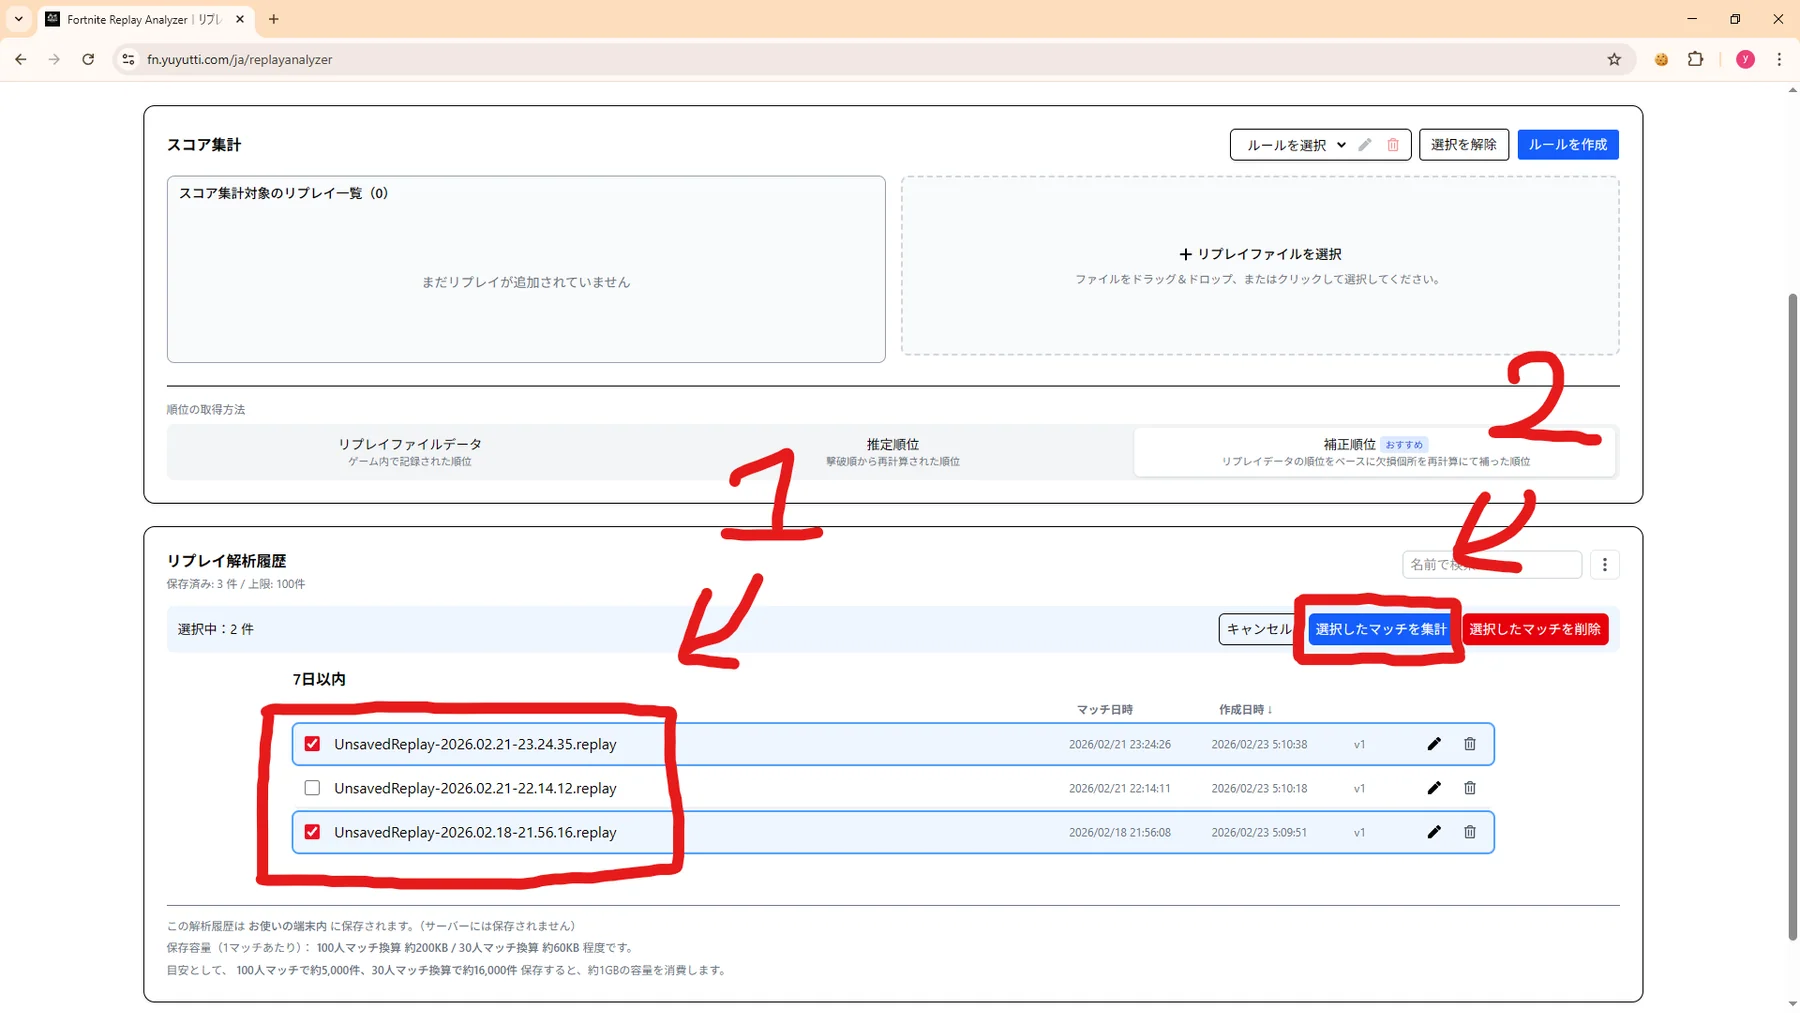Click the 選択したマッチを集計 button
Viewport: 1800px width, 1013px height.
tap(1381, 629)
